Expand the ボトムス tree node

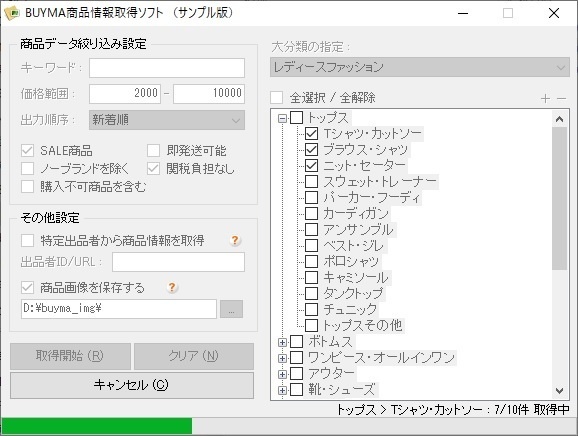tap(282, 342)
